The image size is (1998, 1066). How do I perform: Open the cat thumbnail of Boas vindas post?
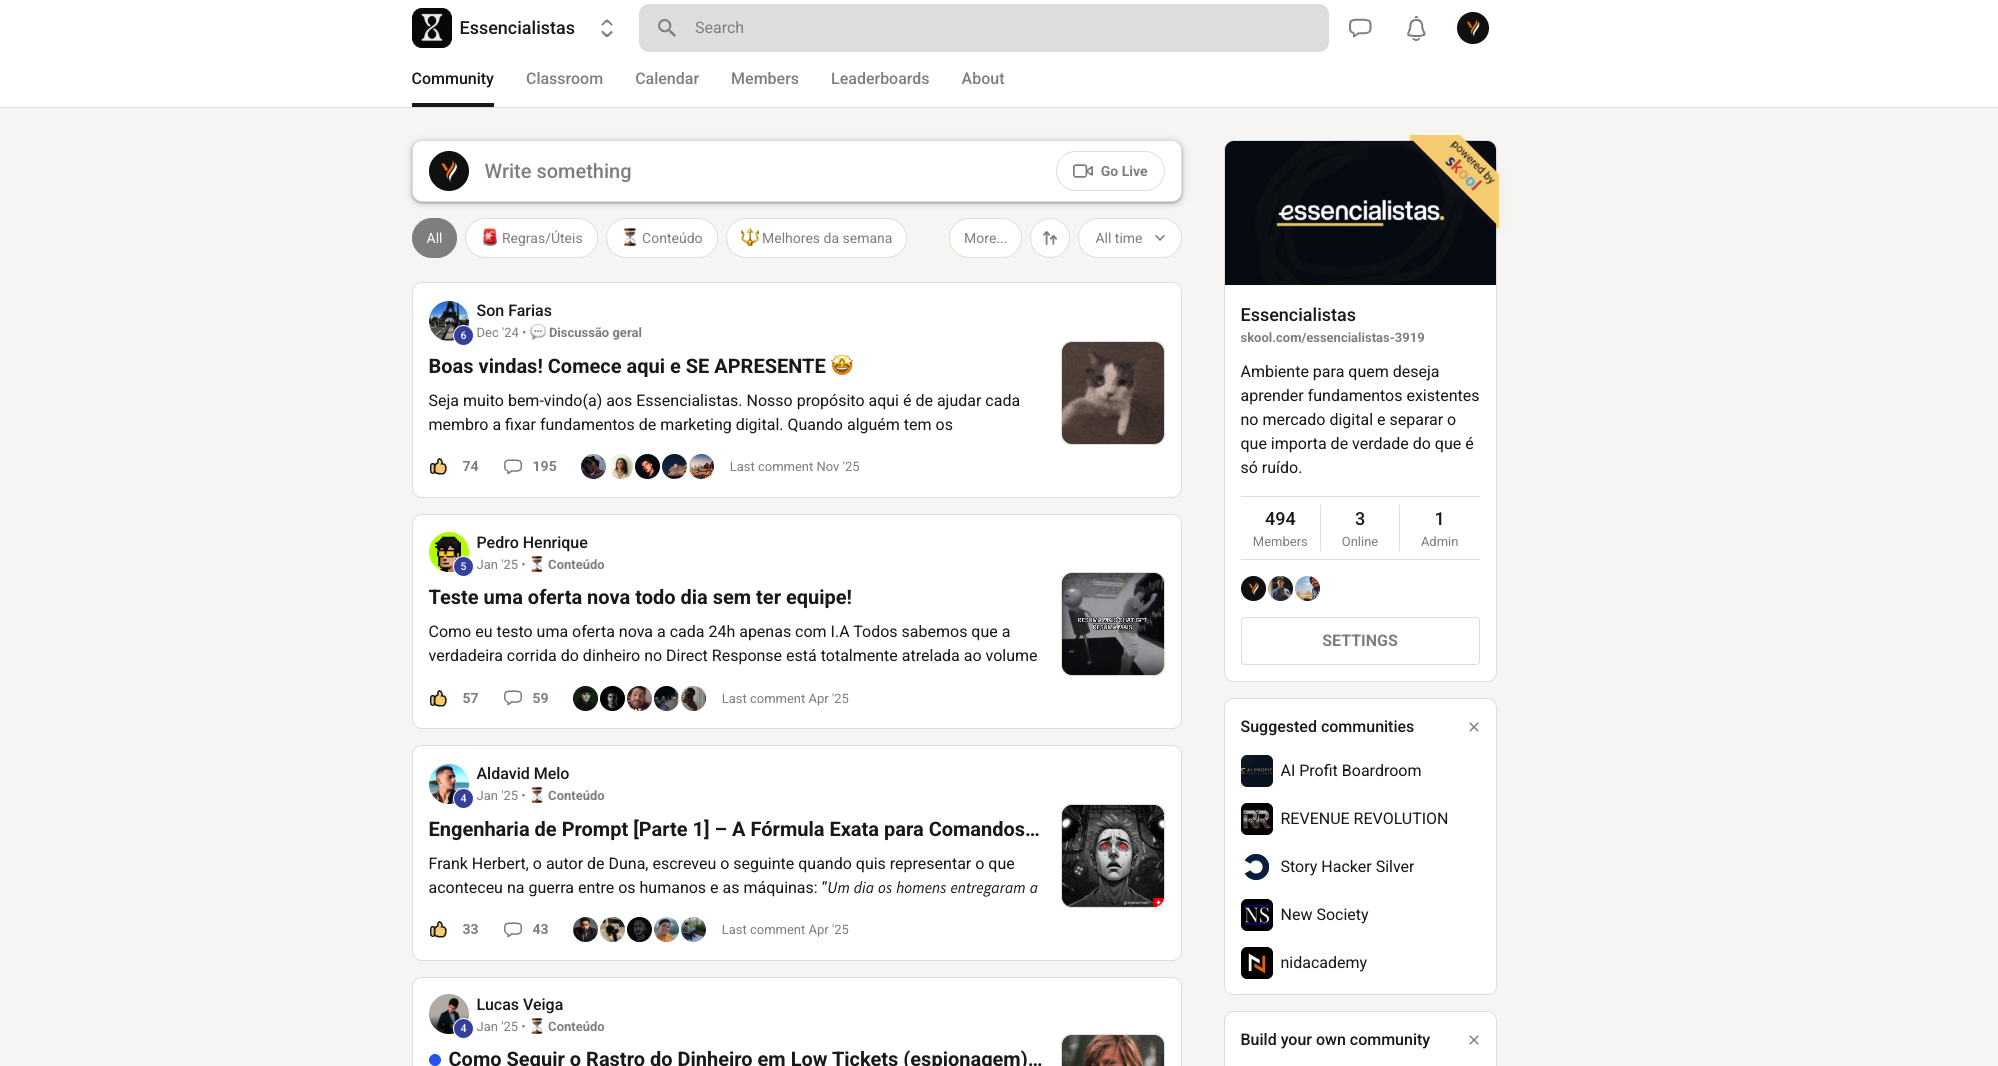(x=1113, y=393)
